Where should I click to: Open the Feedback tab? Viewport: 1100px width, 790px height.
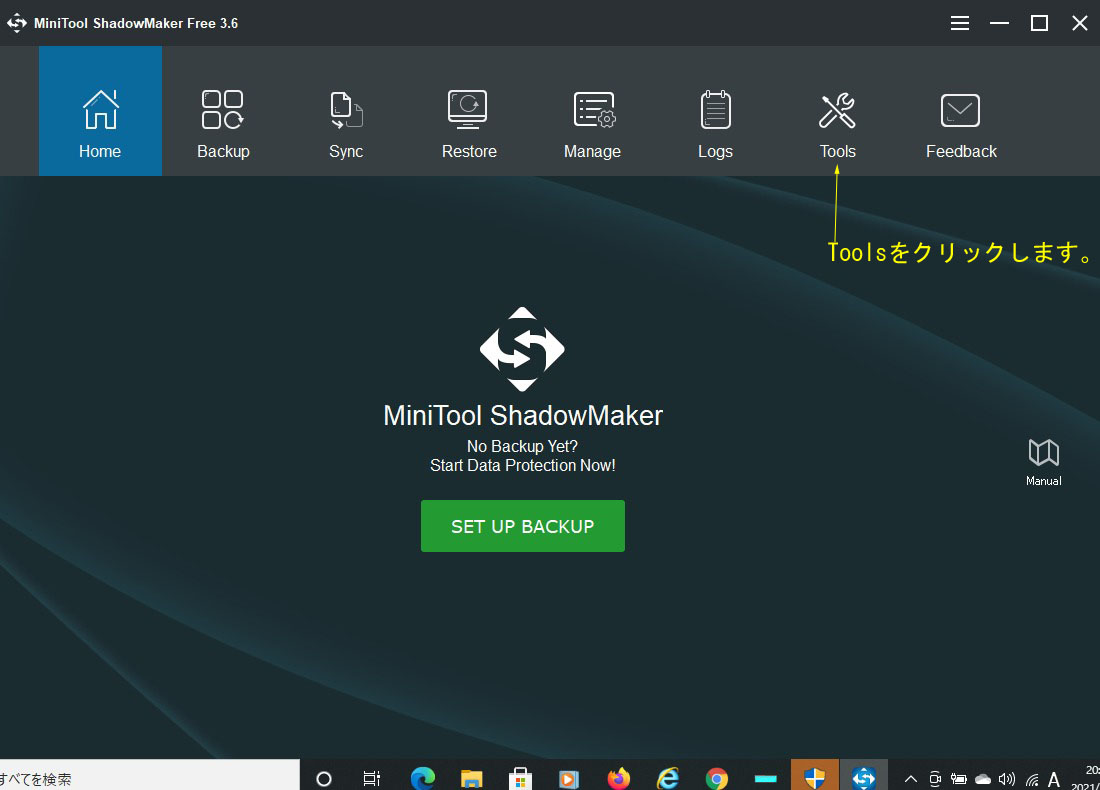[x=961, y=111]
